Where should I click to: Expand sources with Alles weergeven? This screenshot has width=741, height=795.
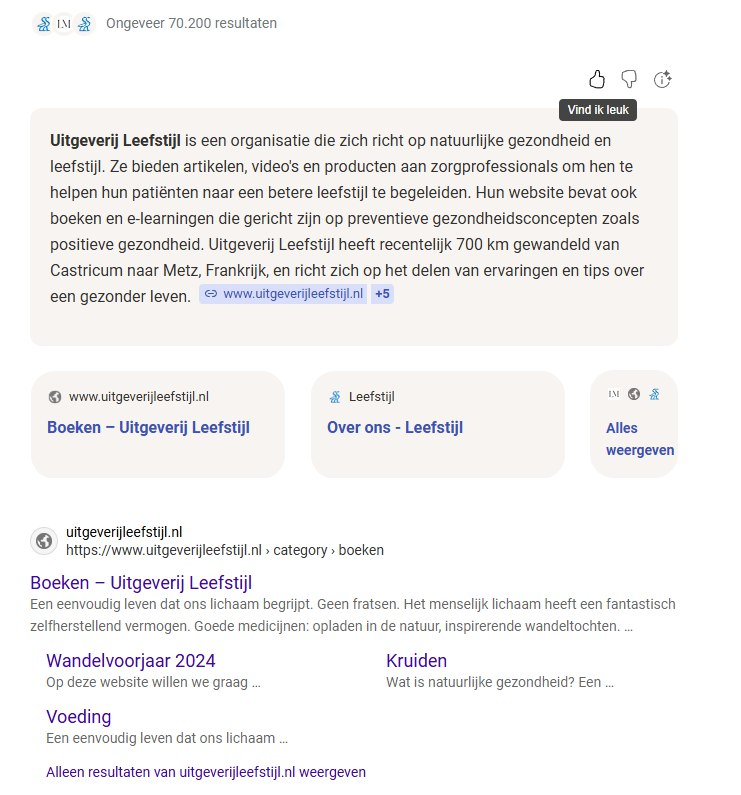click(639, 439)
